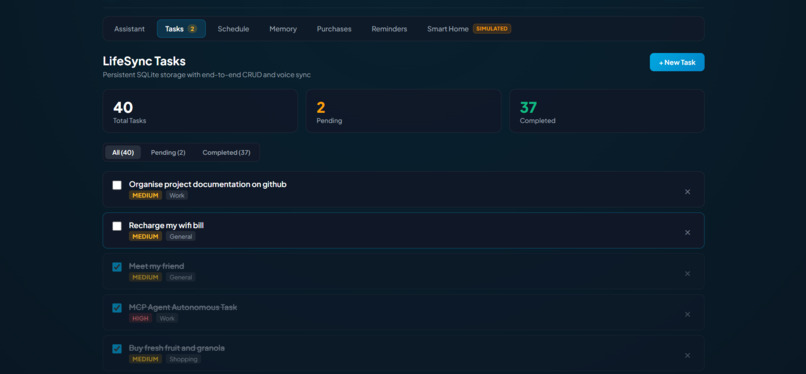The height and width of the screenshot is (374, 806).
Task: Click the Meet my friend title
Action: [156, 266]
